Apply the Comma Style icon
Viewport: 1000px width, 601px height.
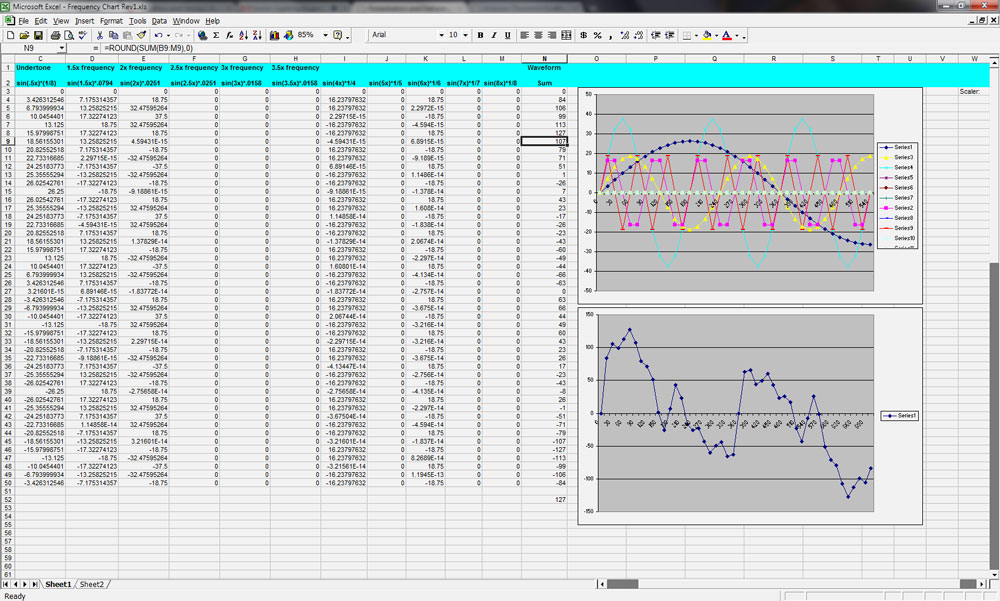(611, 35)
